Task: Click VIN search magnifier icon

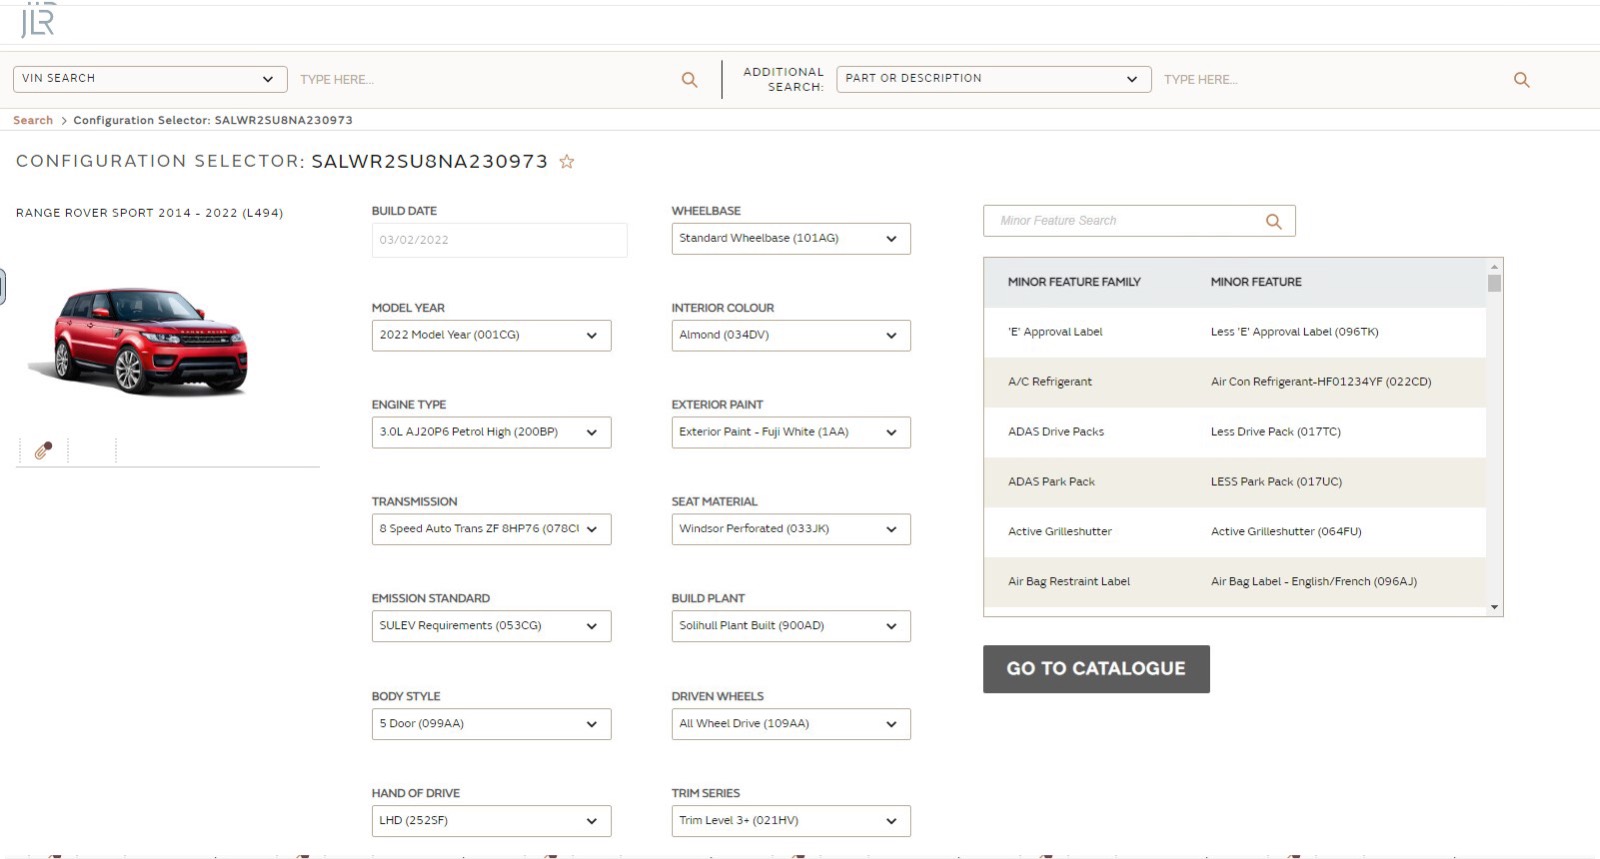Action: pyautogui.click(x=689, y=80)
